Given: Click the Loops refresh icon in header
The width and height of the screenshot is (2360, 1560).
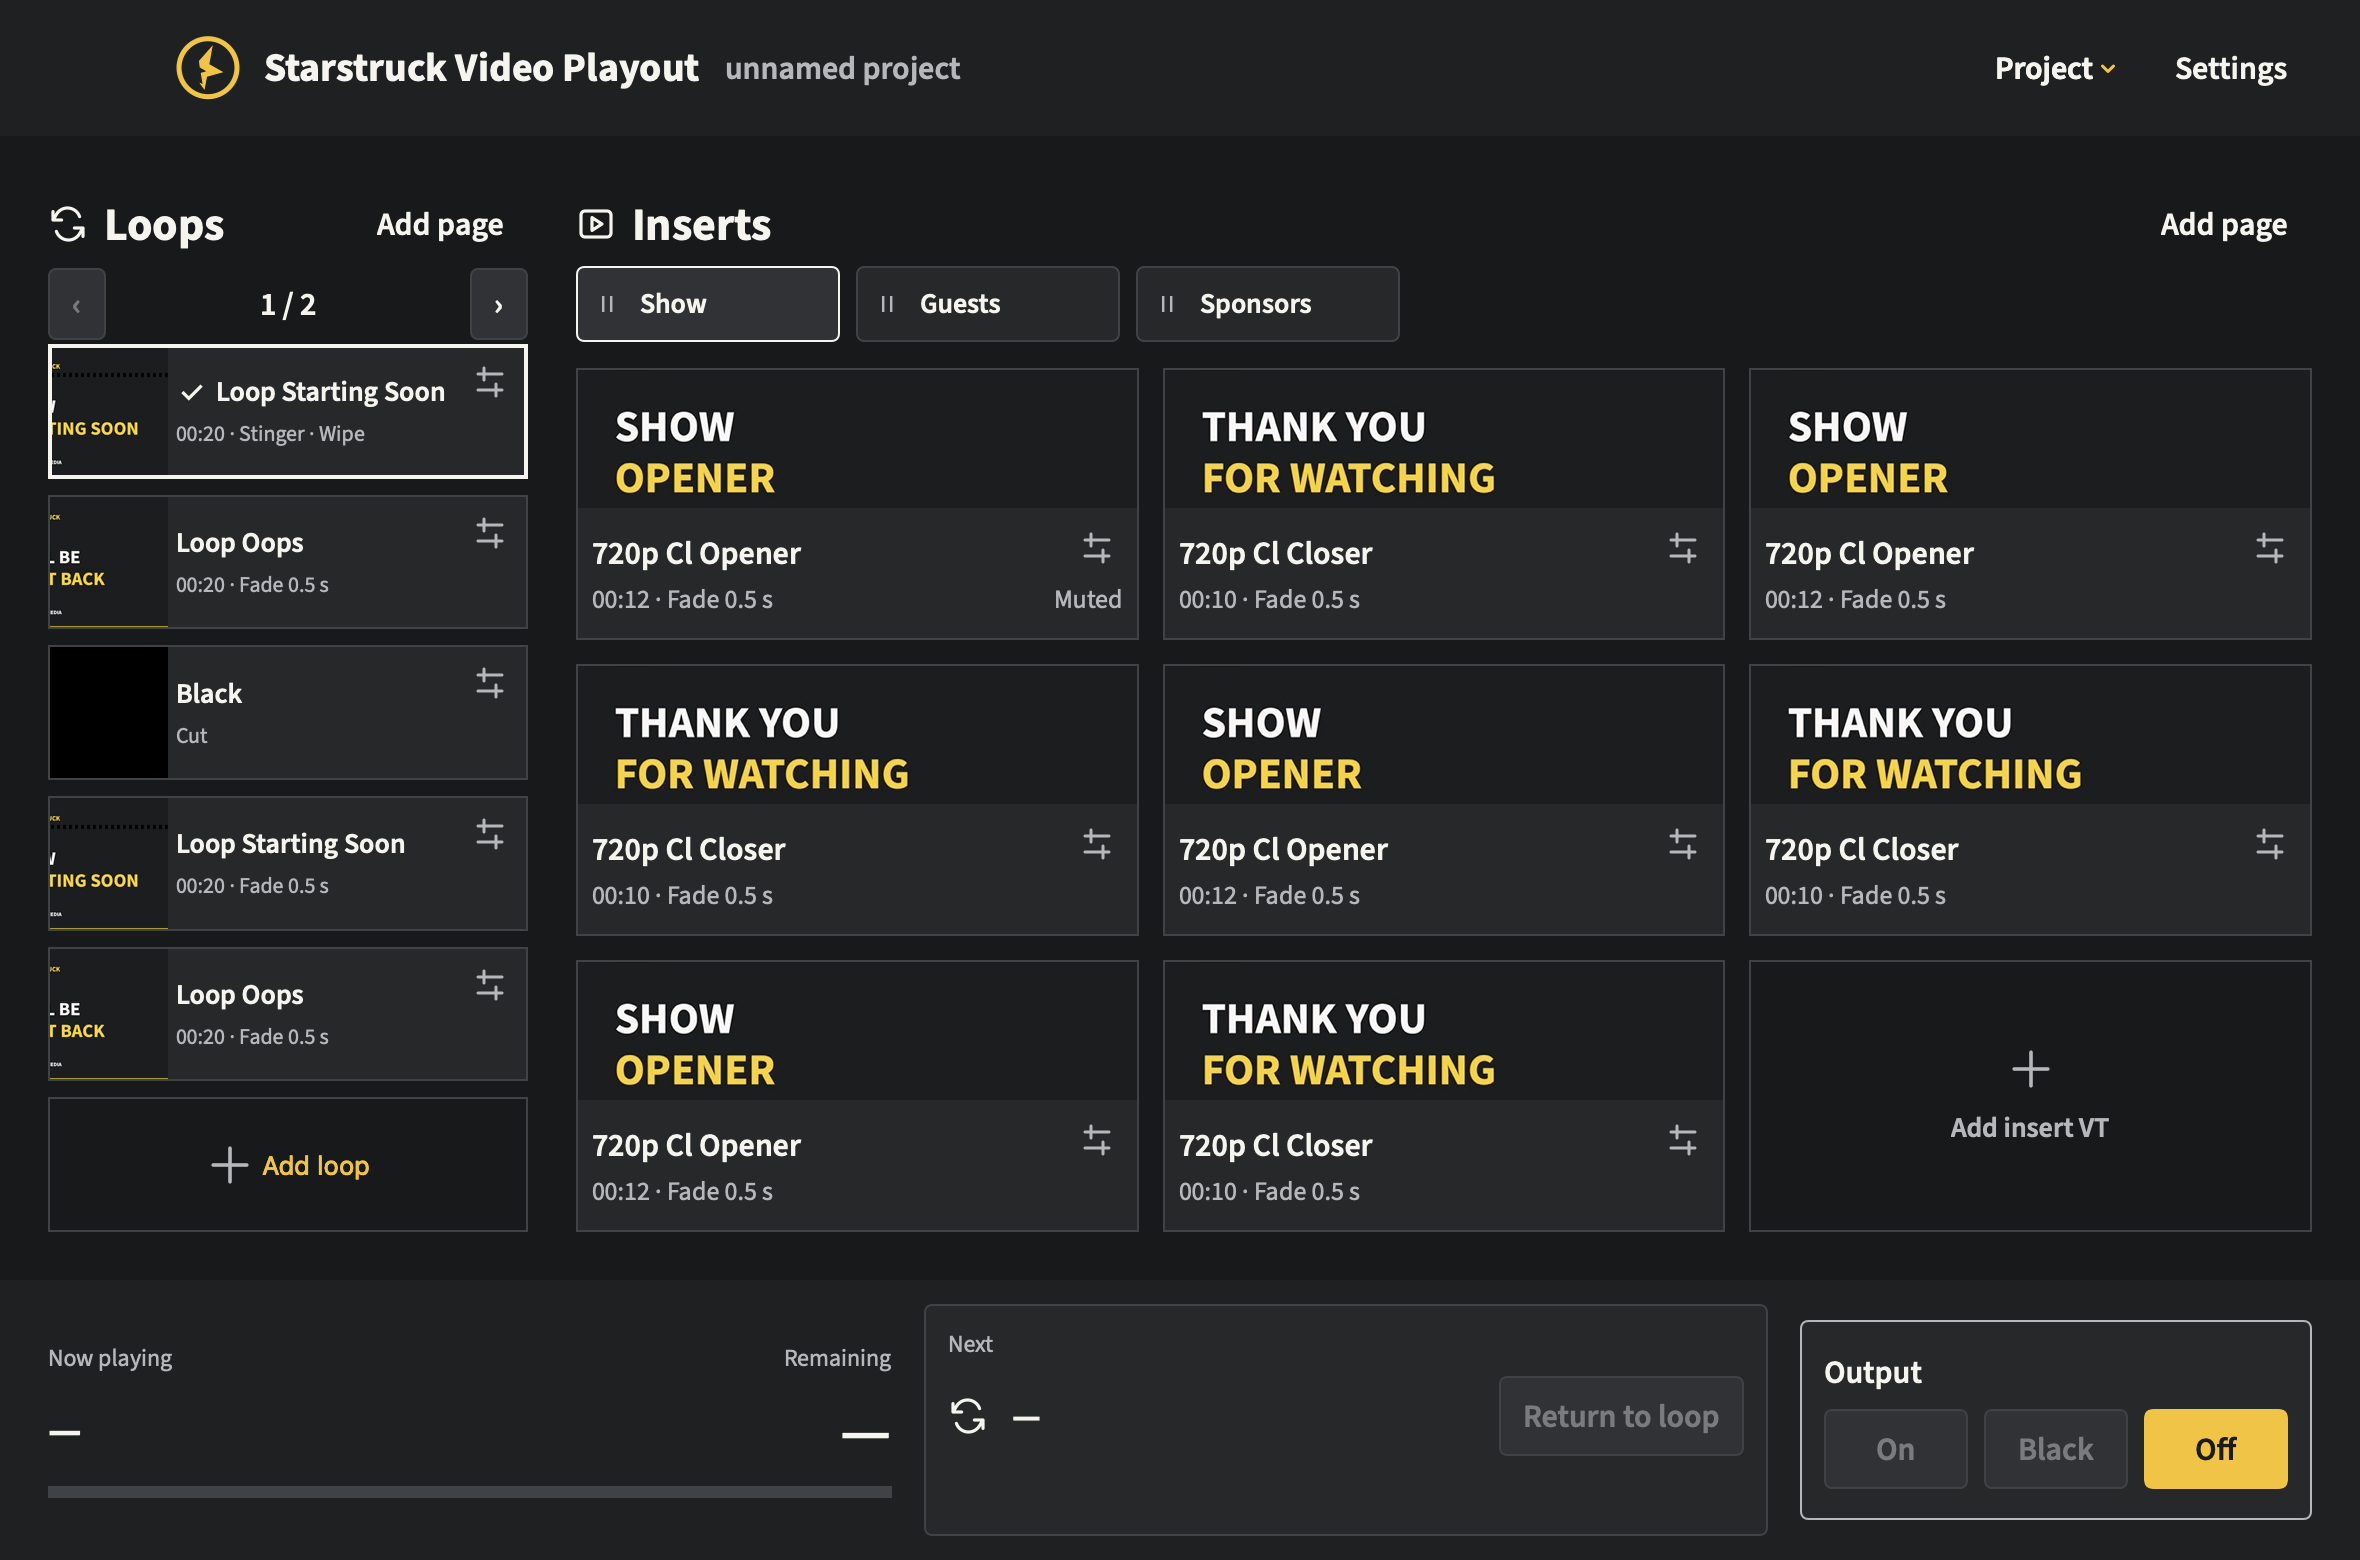Looking at the screenshot, I should coord(68,224).
